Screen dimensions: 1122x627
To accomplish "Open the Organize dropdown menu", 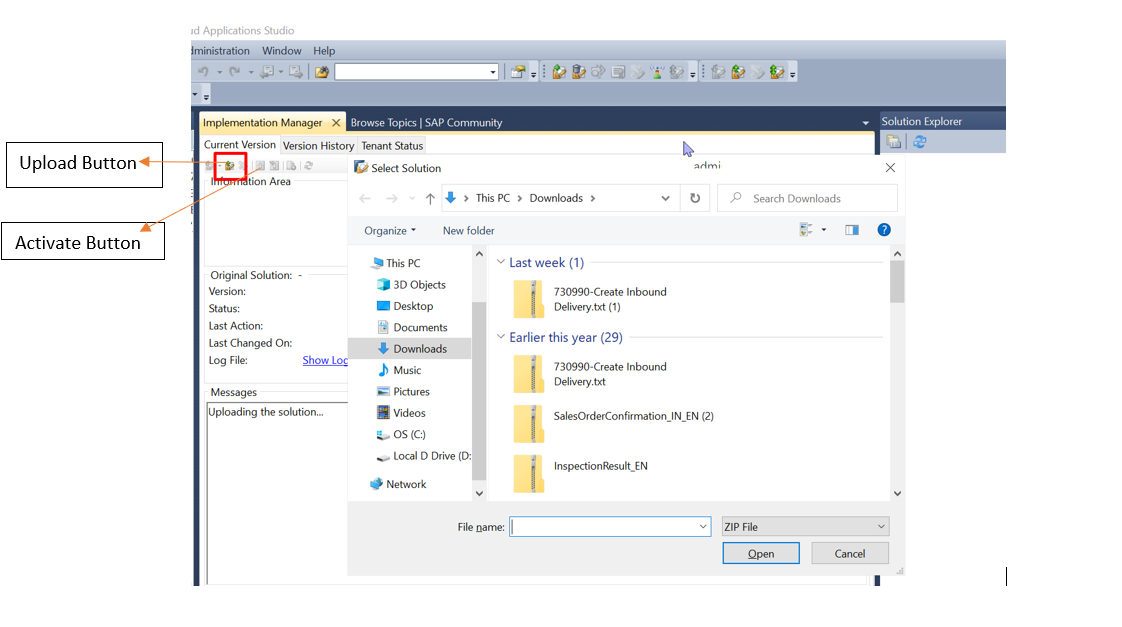I will tap(390, 230).
